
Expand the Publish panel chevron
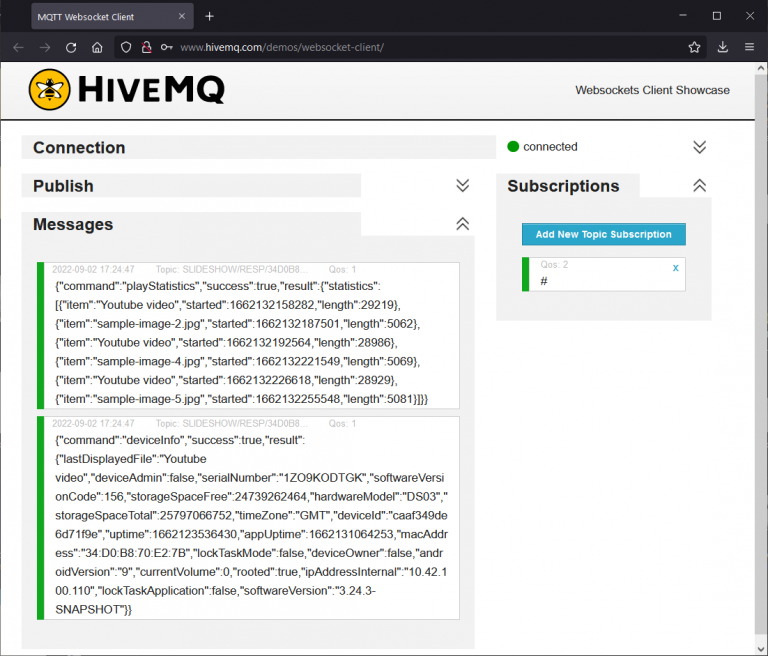pyautogui.click(x=462, y=186)
